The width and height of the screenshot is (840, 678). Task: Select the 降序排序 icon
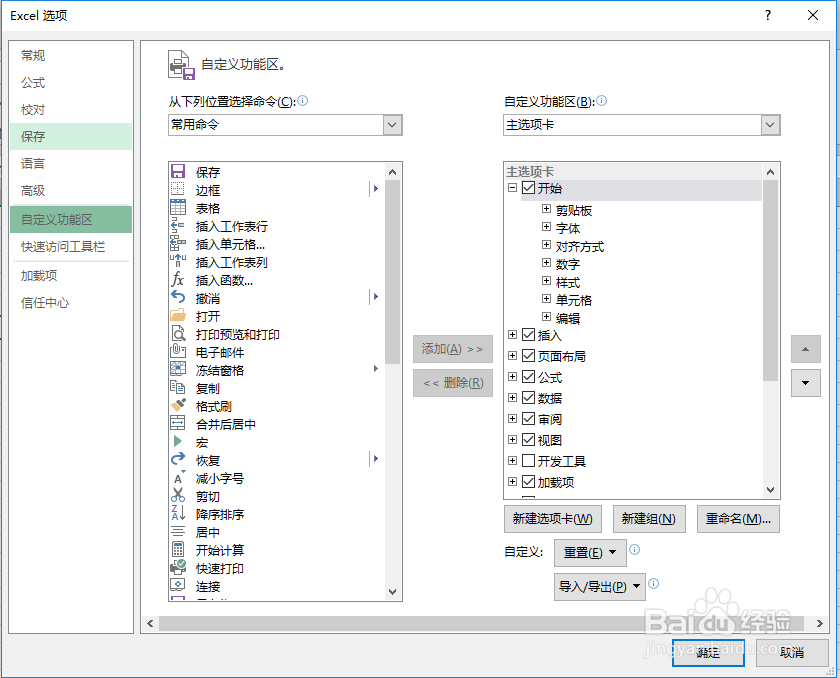tap(178, 514)
